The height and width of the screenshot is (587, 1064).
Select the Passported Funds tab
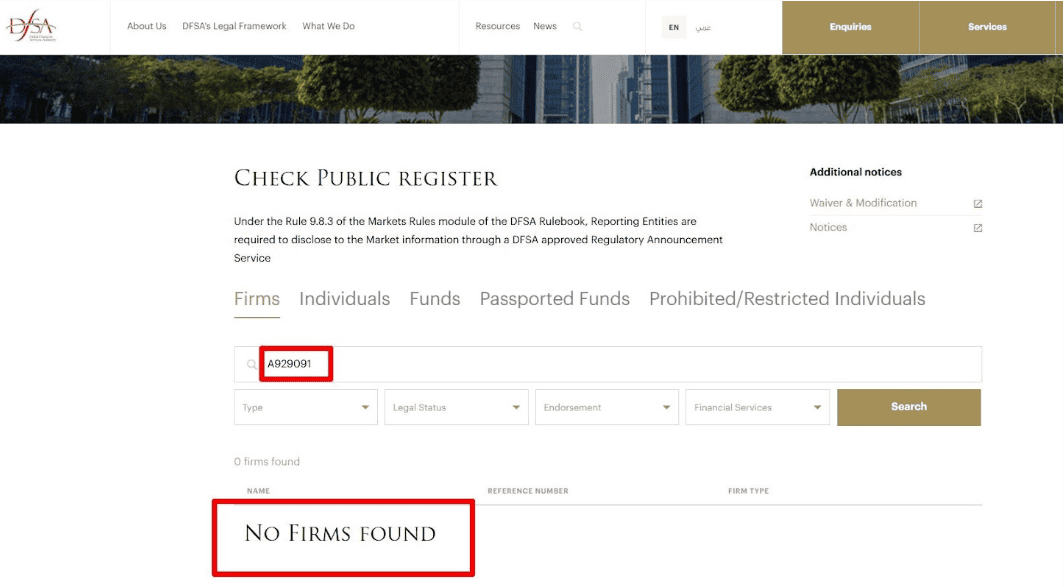coord(554,299)
